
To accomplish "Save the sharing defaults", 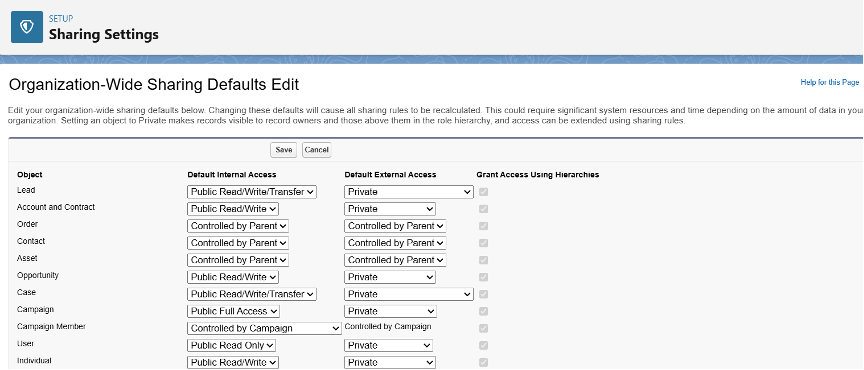I will tap(284, 150).
